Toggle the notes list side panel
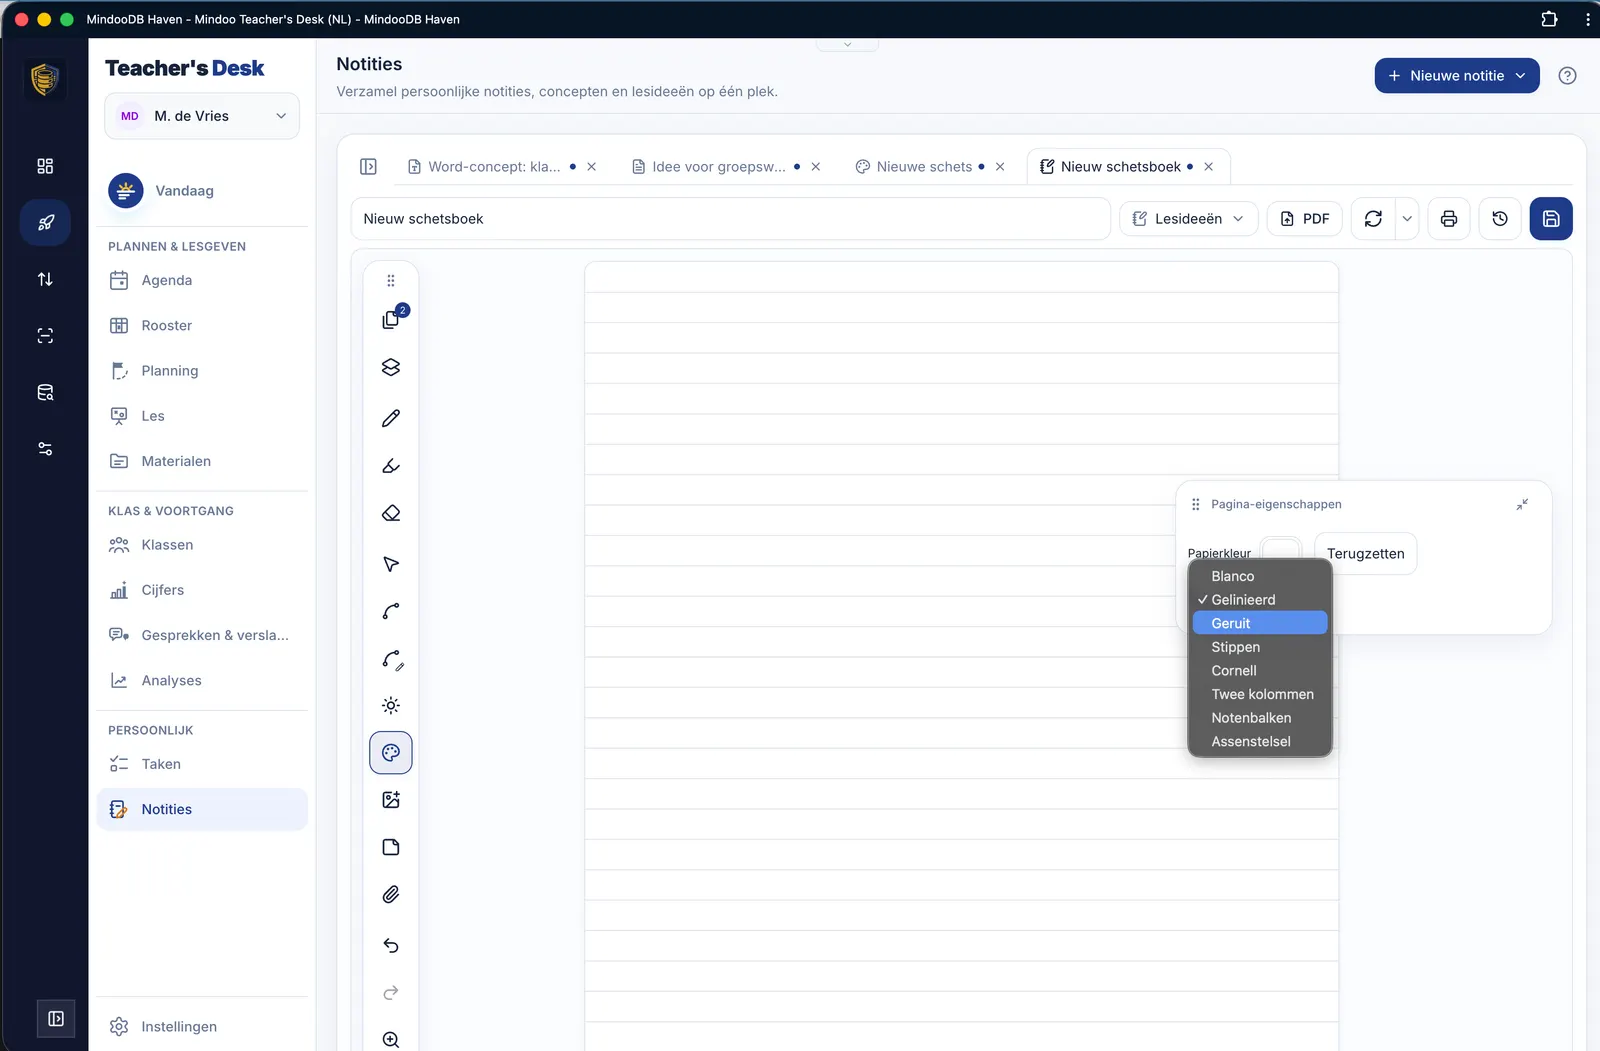The image size is (1600, 1051). [x=368, y=167]
